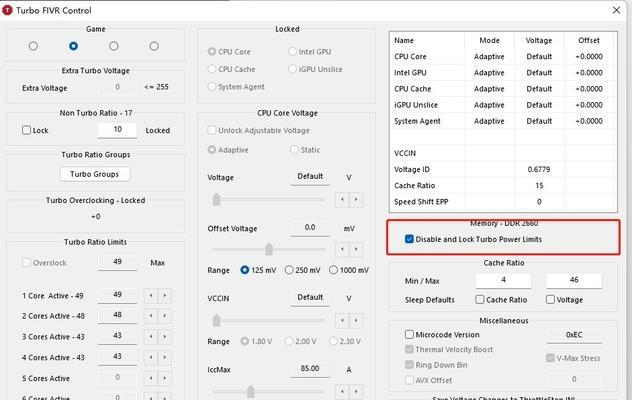Select the Intel GPU row in table
Image resolution: width=632 pixels, height=400 pixels.
(x=503, y=73)
